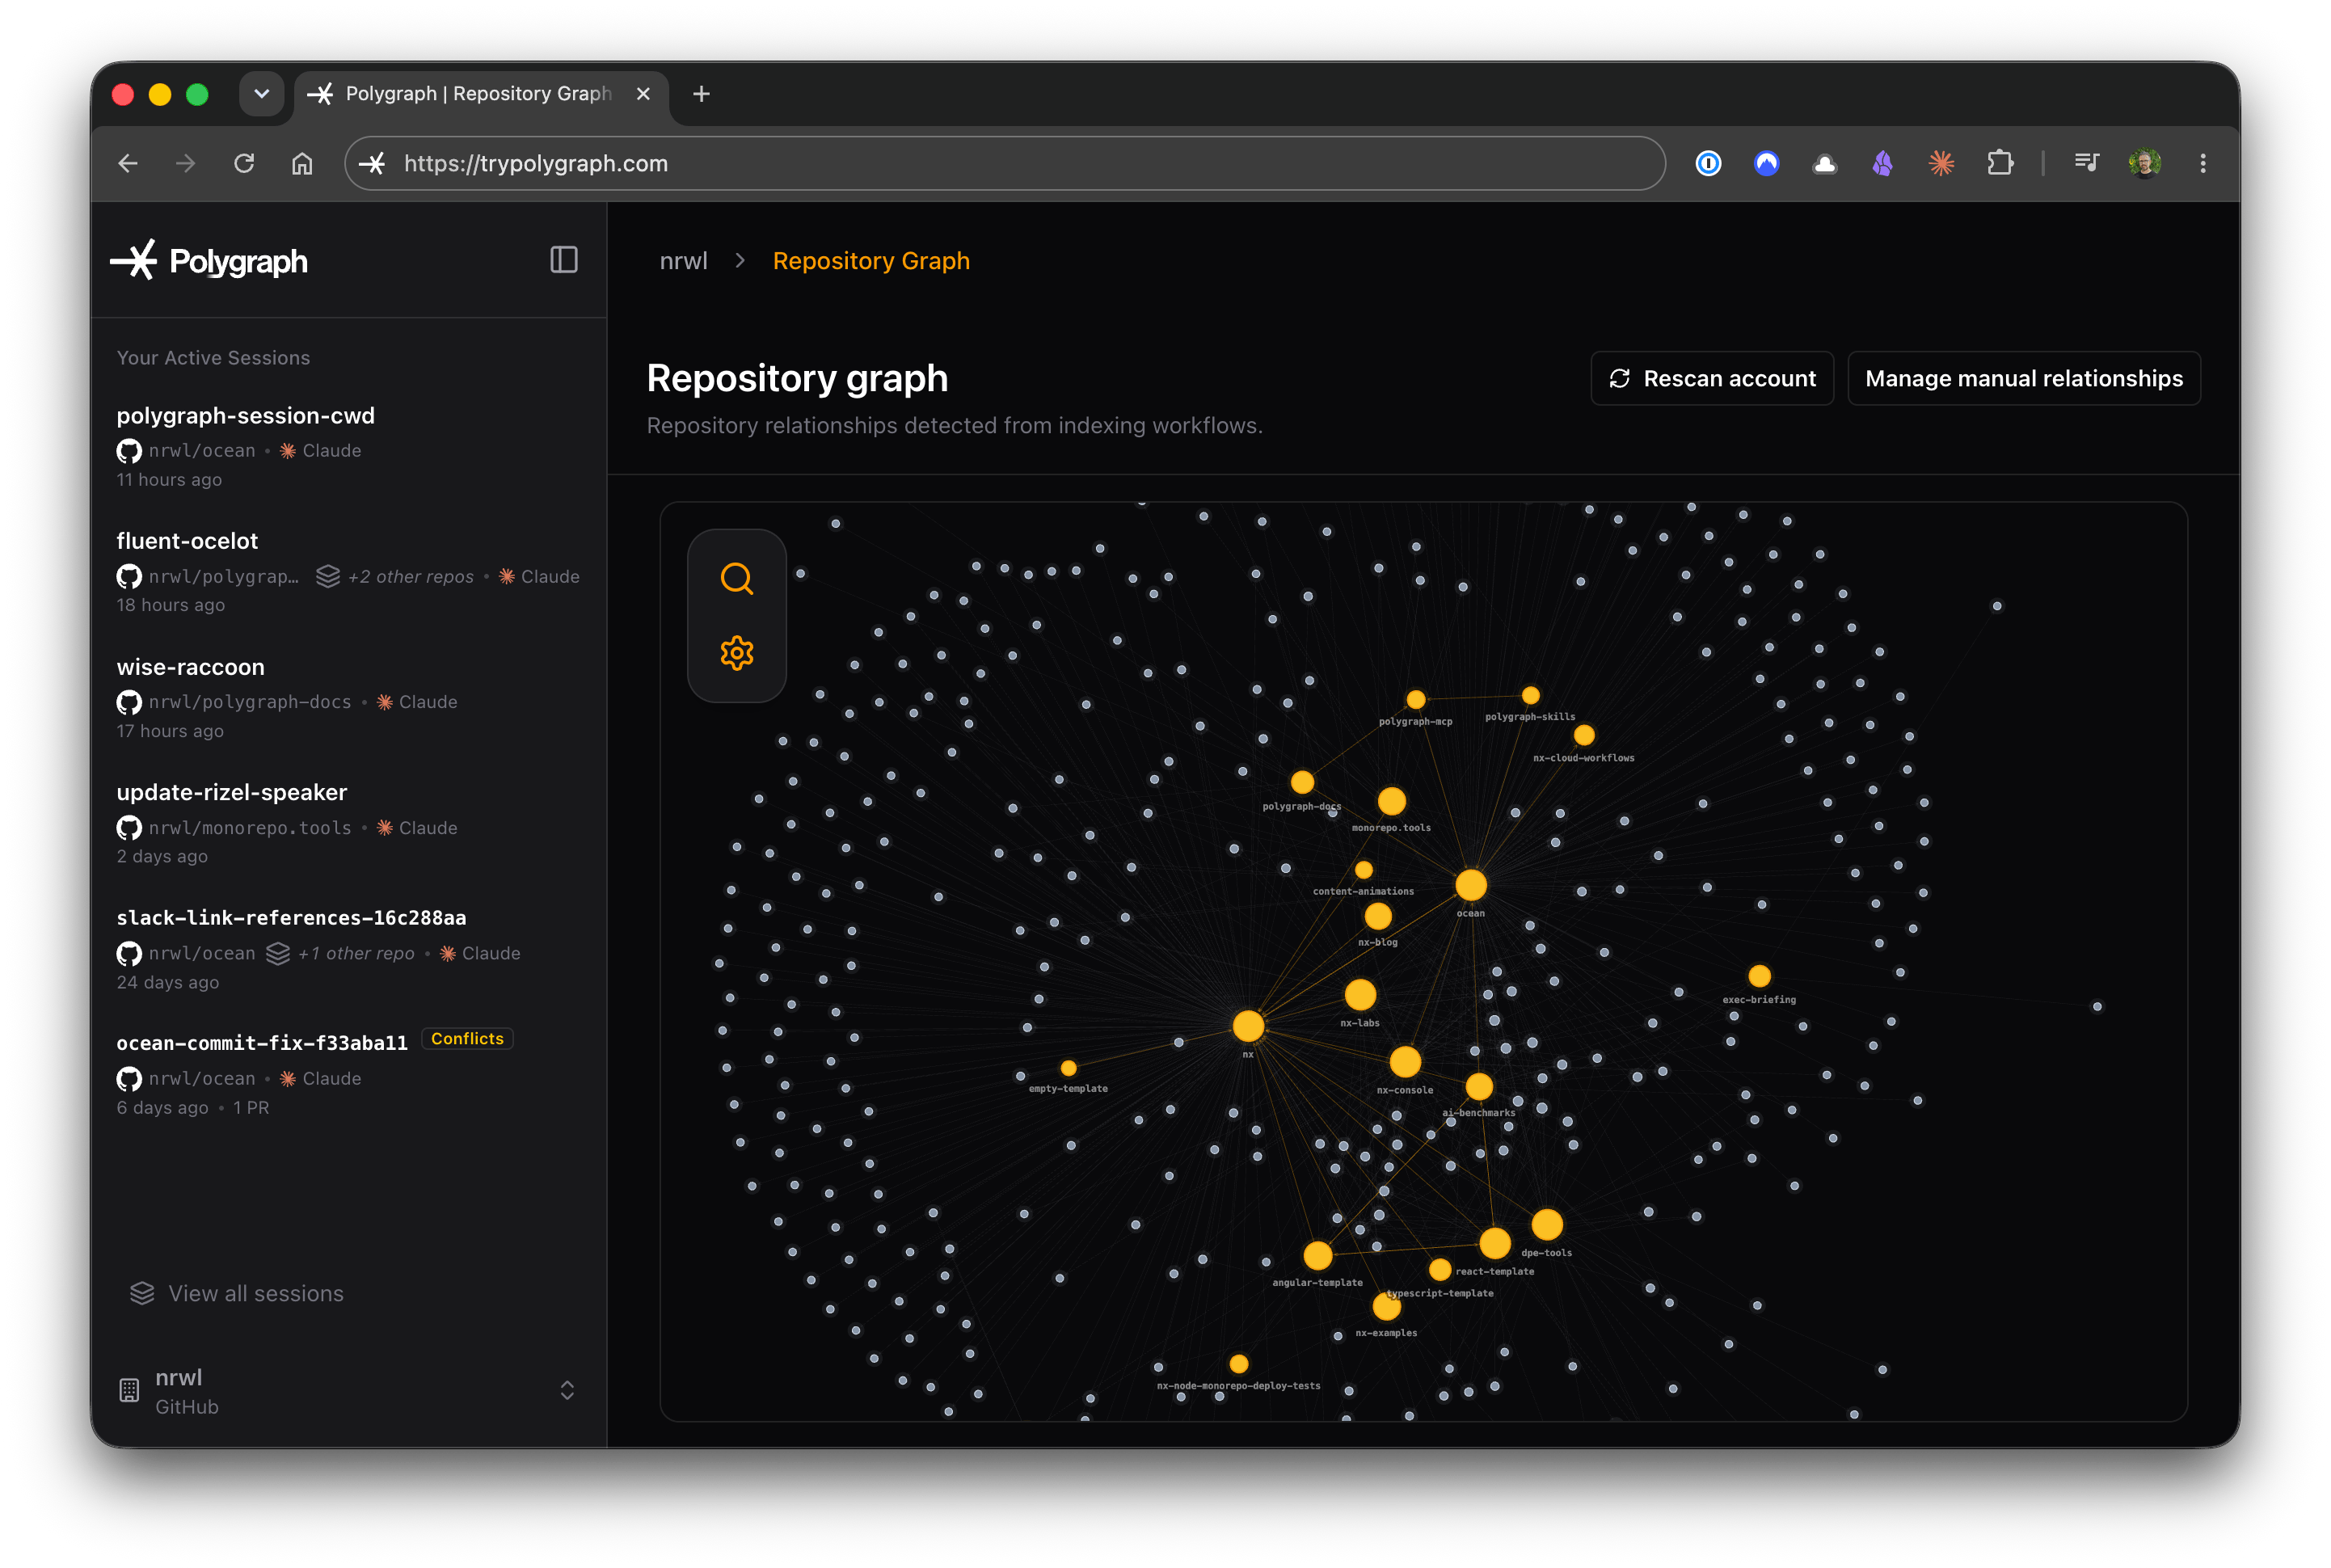Select the angular-template graph node
Image resolution: width=2331 pixels, height=1568 pixels.
pyautogui.click(x=1318, y=1256)
